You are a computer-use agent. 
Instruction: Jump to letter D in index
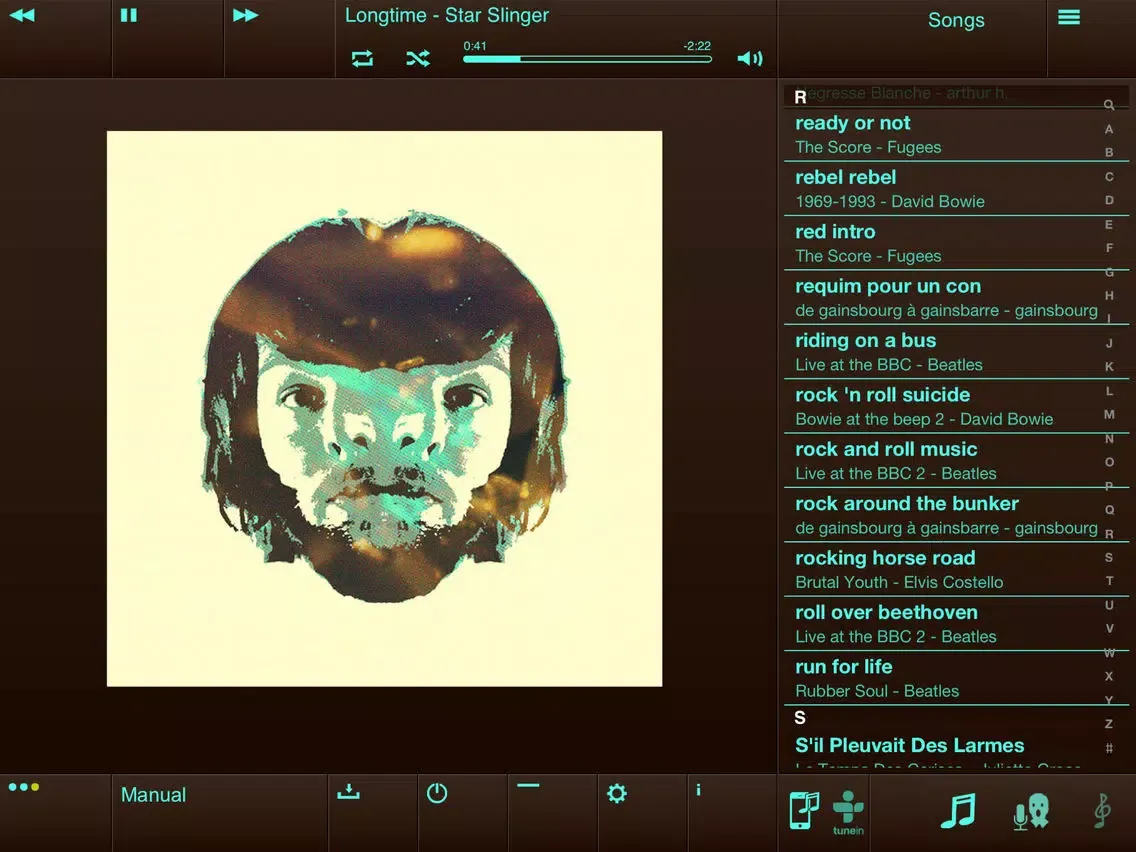1108,201
